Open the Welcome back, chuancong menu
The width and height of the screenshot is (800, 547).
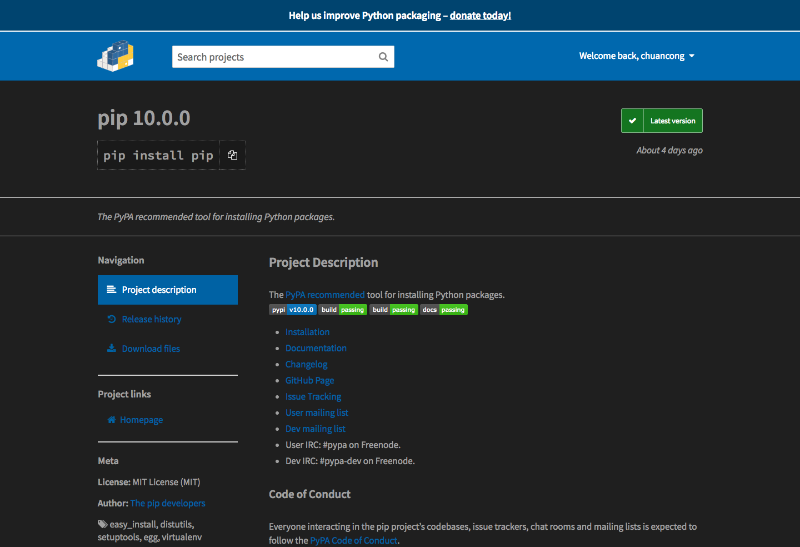(637, 56)
